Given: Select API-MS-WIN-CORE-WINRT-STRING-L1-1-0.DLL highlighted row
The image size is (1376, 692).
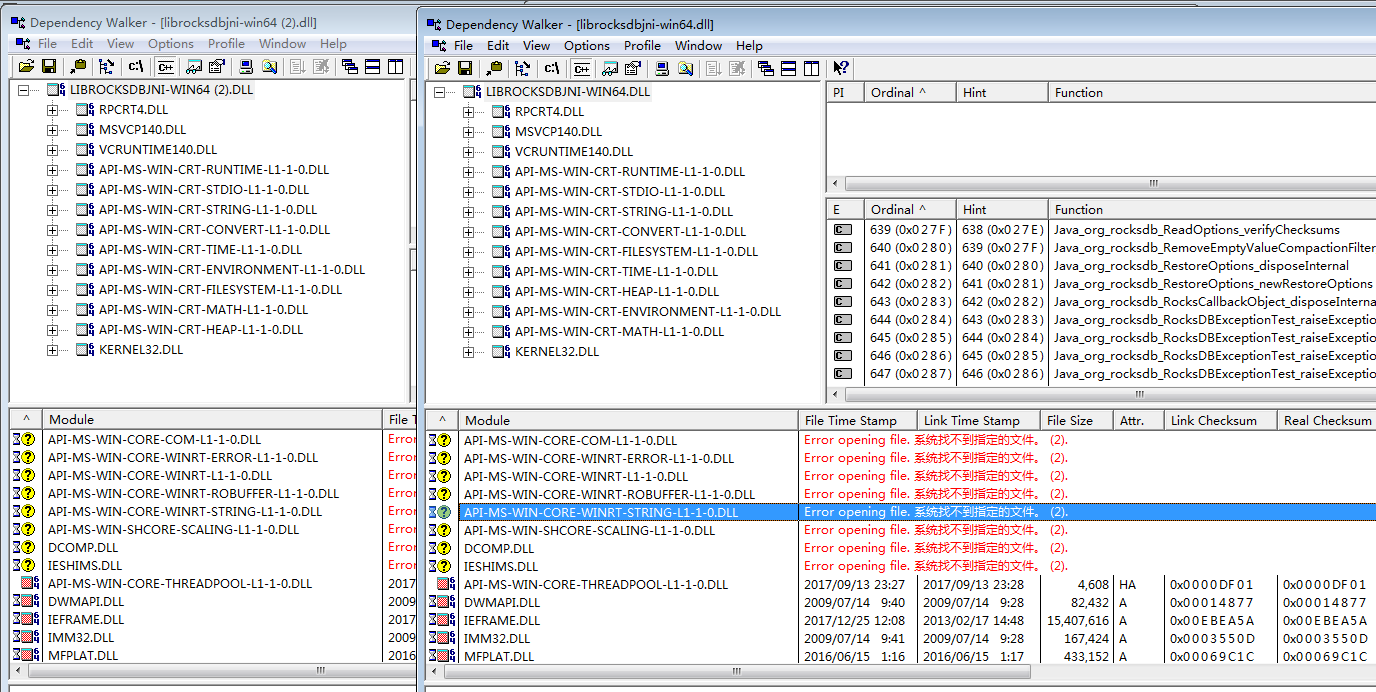Looking at the screenshot, I should (x=900, y=512).
